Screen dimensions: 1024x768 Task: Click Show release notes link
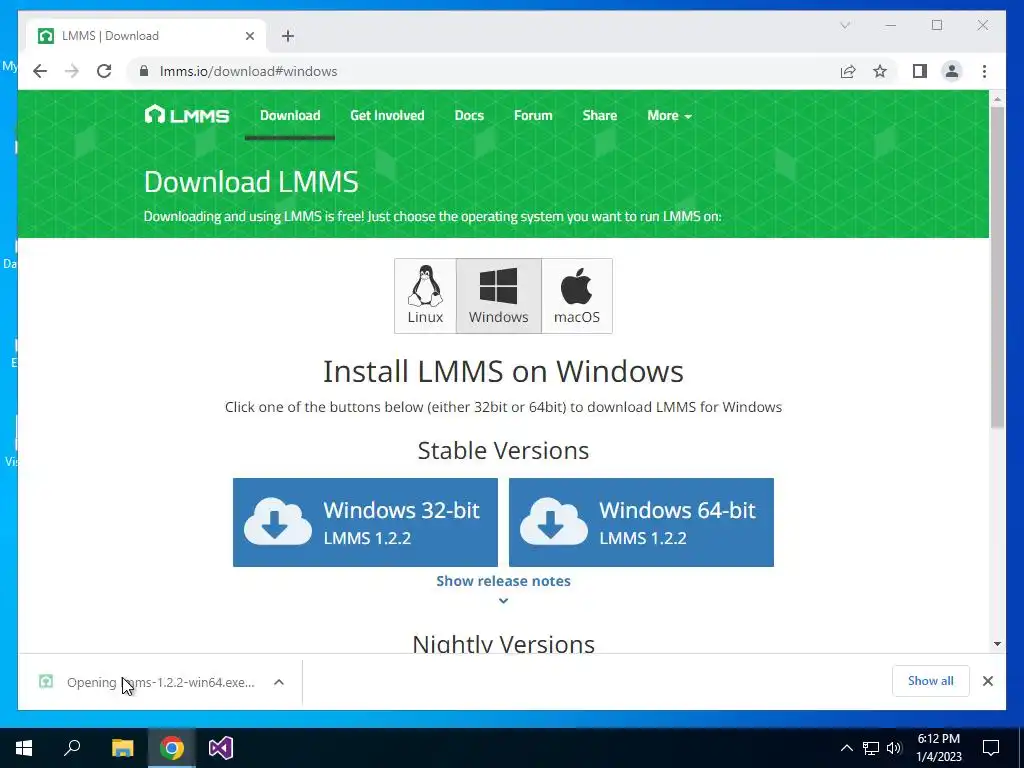(504, 581)
